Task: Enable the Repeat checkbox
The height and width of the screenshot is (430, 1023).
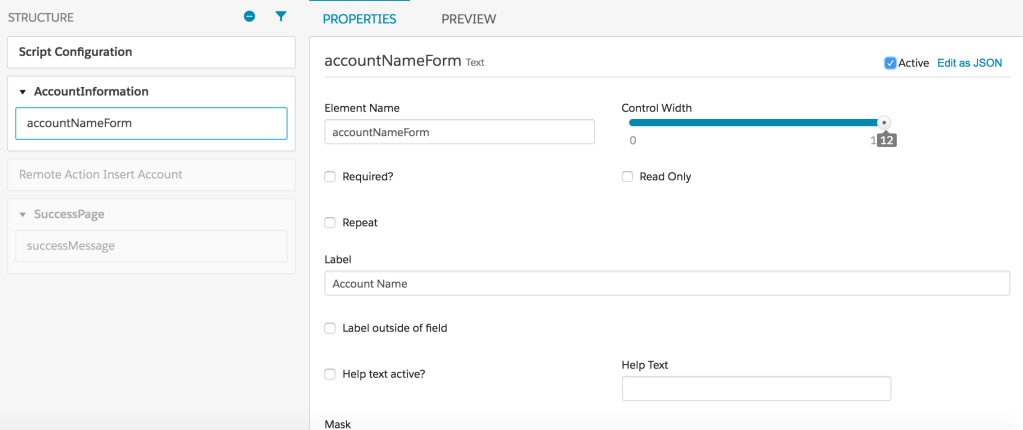Action: click(330, 223)
